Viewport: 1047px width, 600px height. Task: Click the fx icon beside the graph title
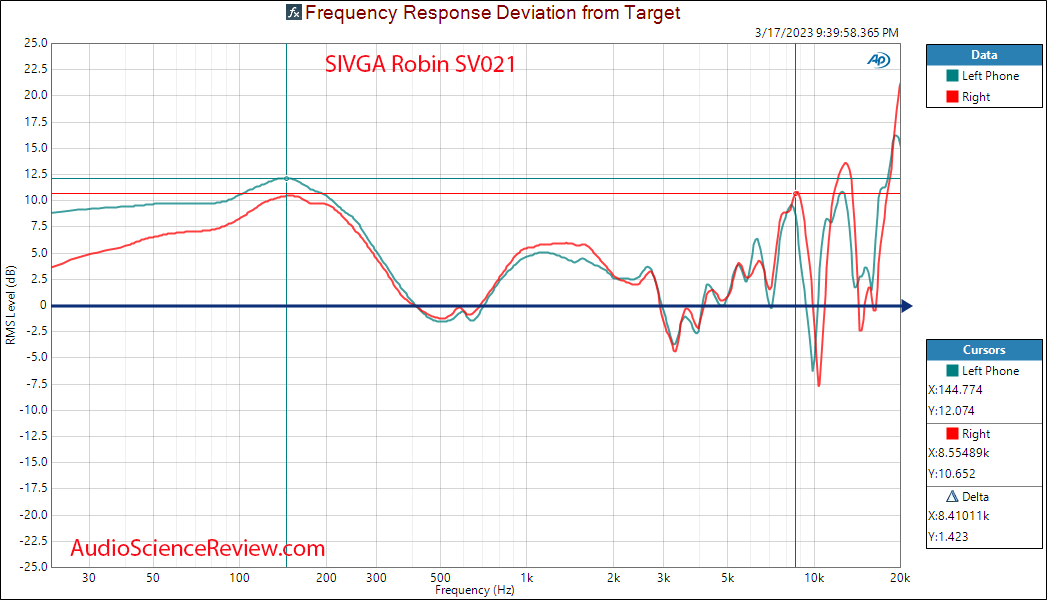point(294,13)
